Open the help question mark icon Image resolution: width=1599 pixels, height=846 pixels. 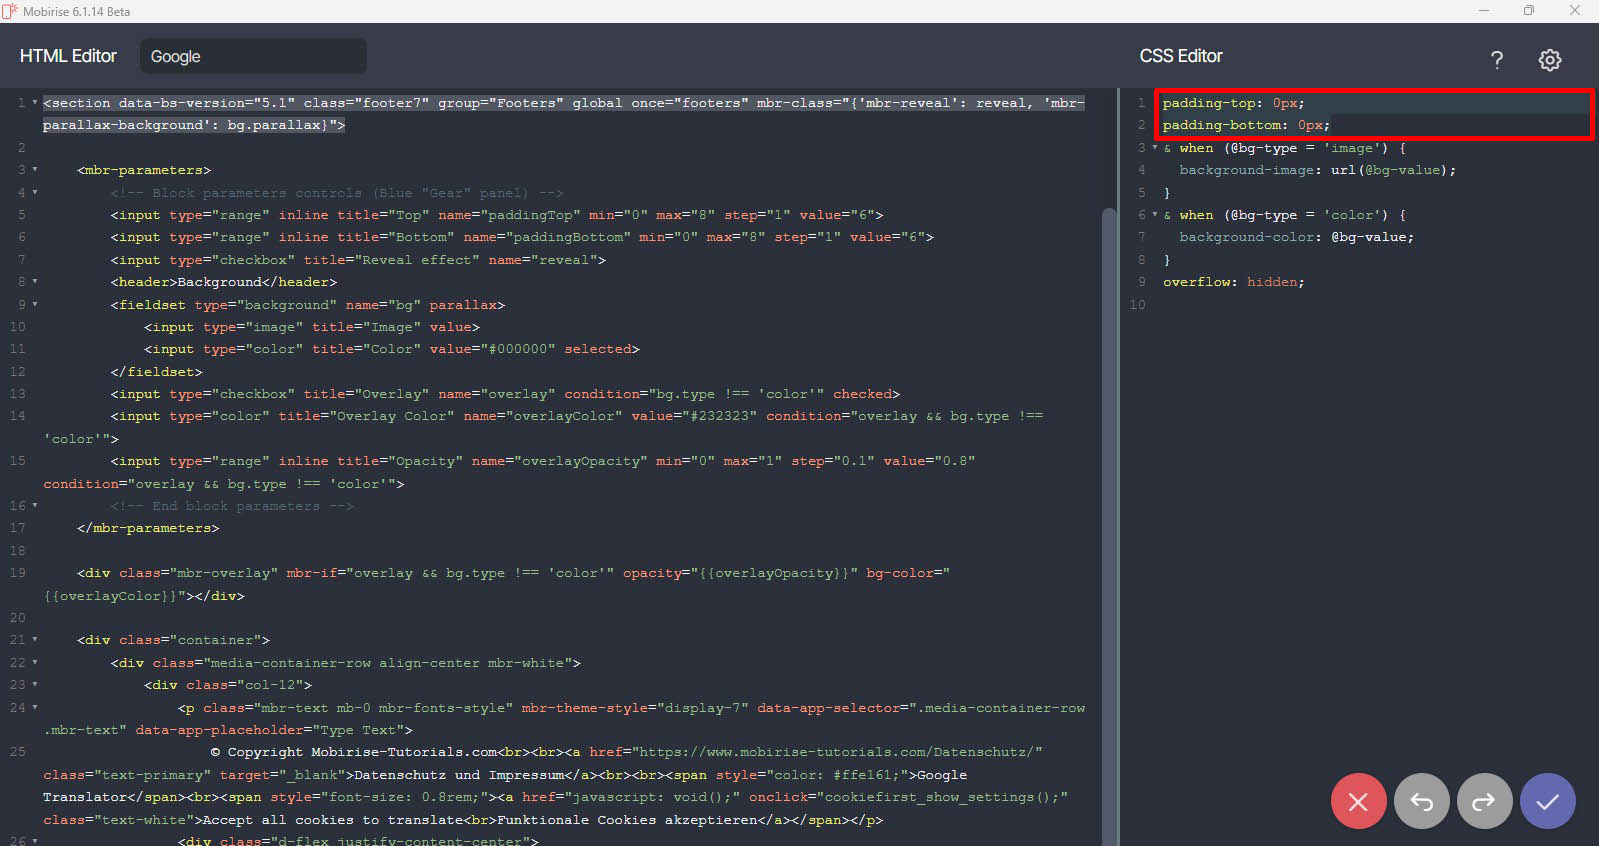(x=1496, y=60)
